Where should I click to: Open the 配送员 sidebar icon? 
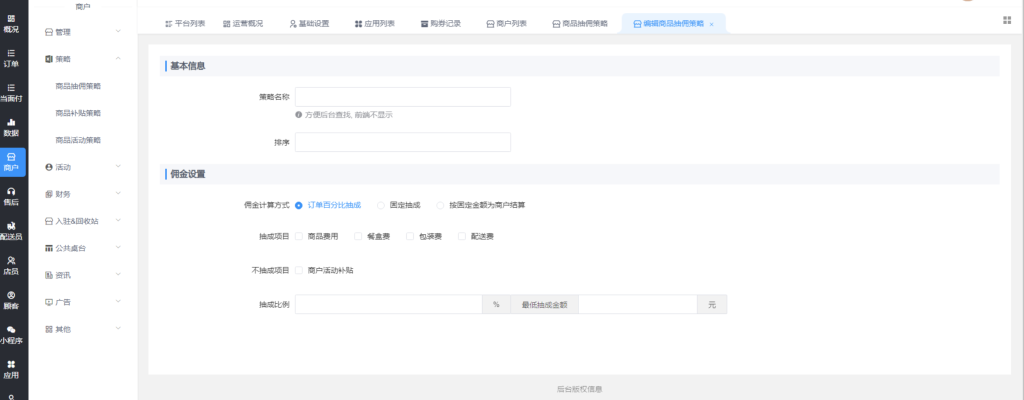13,230
